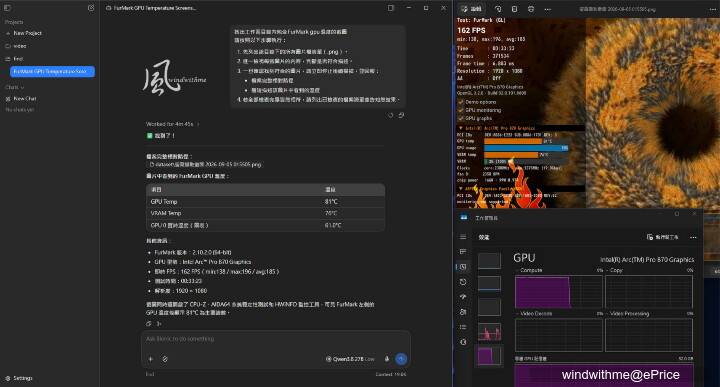The width and height of the screenshot is (720, 387).
Task: Toggle the Demo options checkbox in FurMark
Action: tap(461, 102)
